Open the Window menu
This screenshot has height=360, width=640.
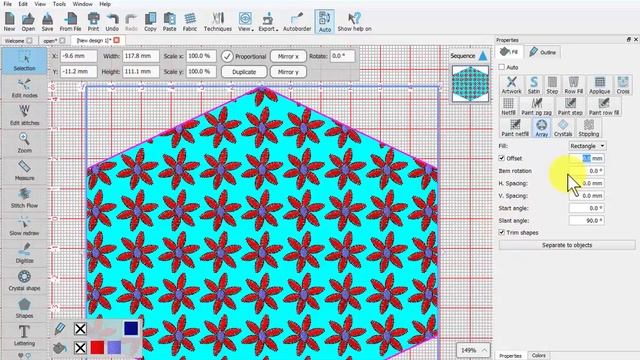(x=82, y=4)
